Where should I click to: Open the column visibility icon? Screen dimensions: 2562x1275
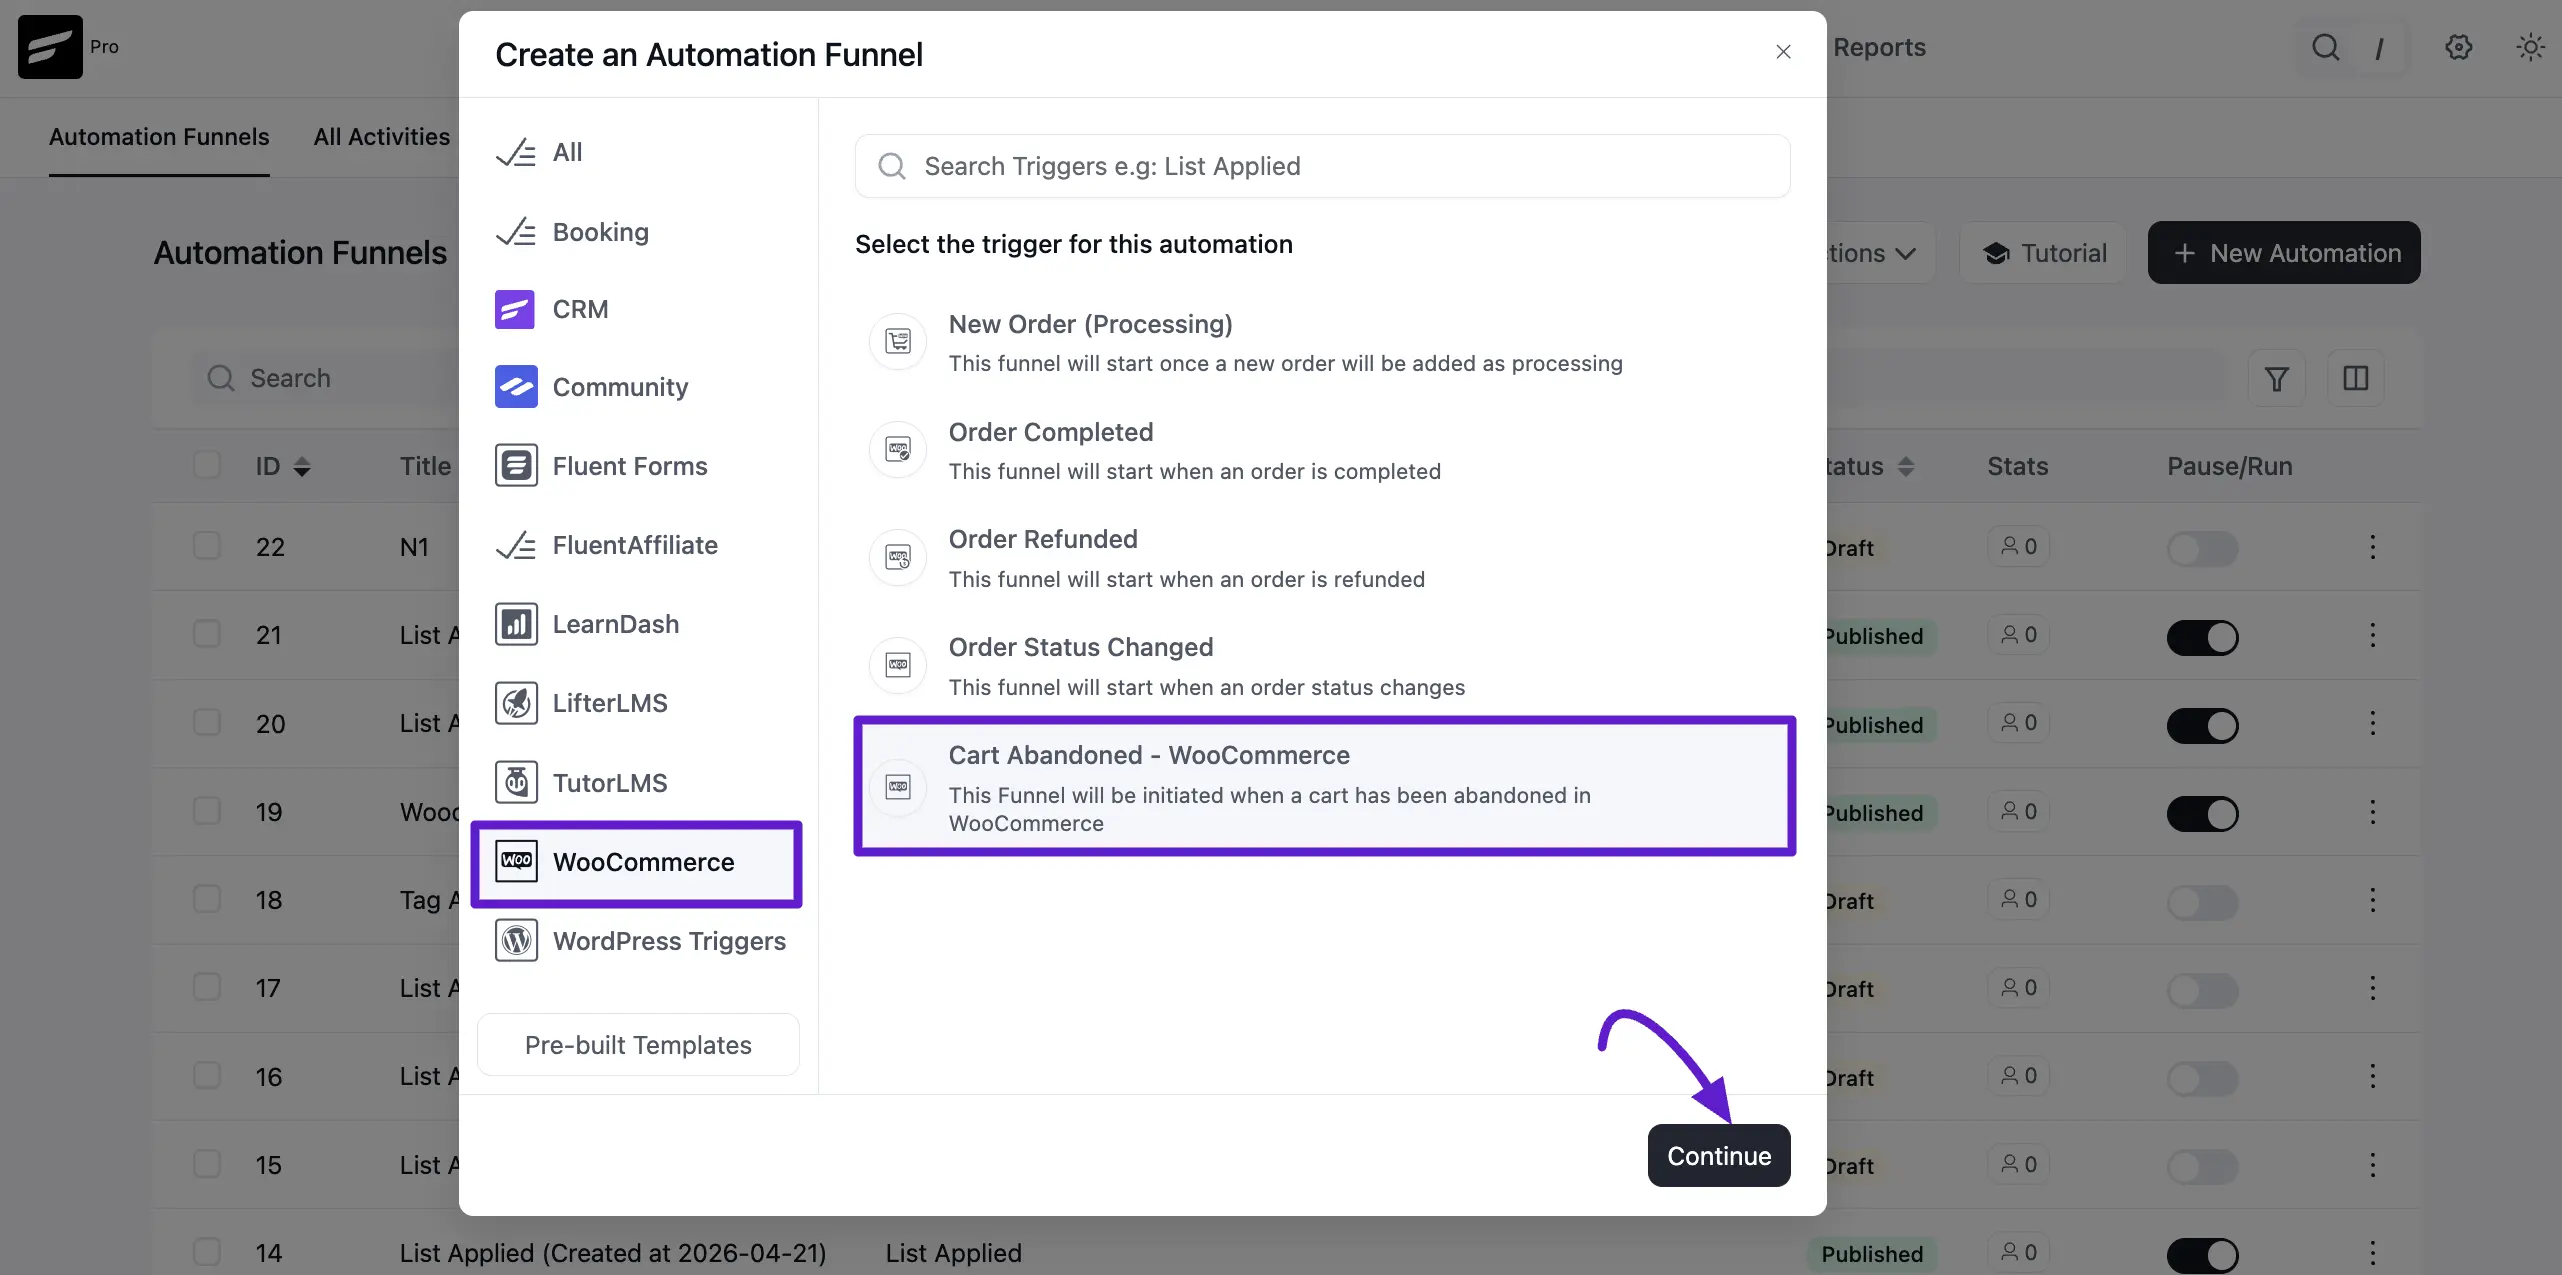(x=2355, y=378)
